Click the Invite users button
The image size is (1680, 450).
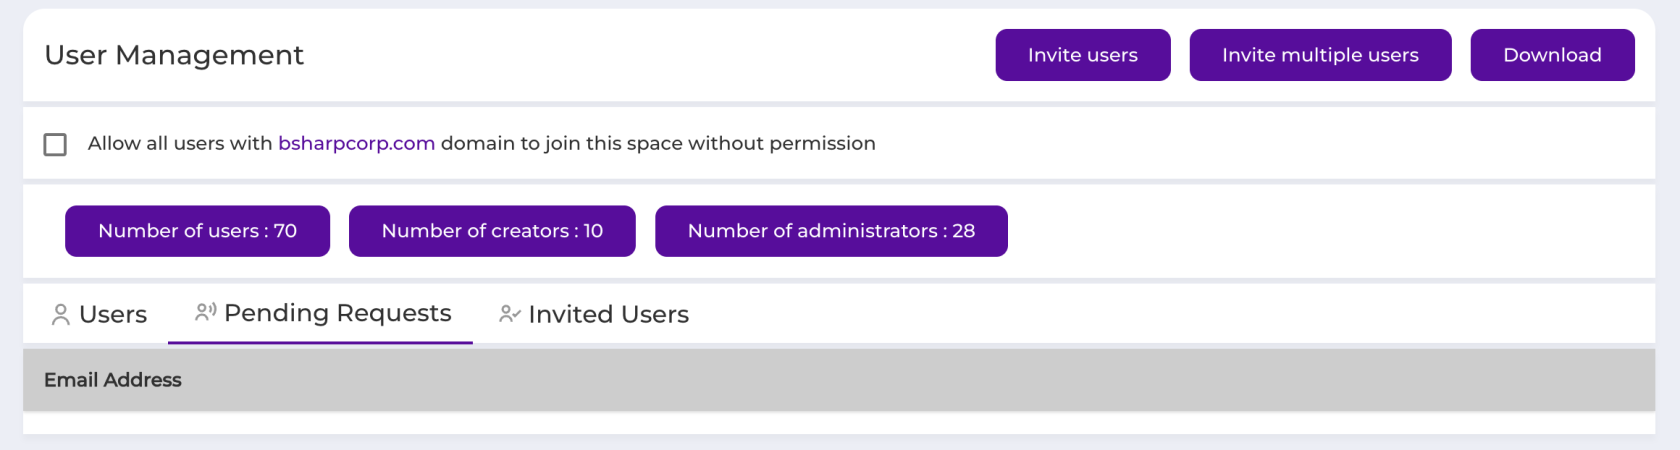click(1083, 55)
